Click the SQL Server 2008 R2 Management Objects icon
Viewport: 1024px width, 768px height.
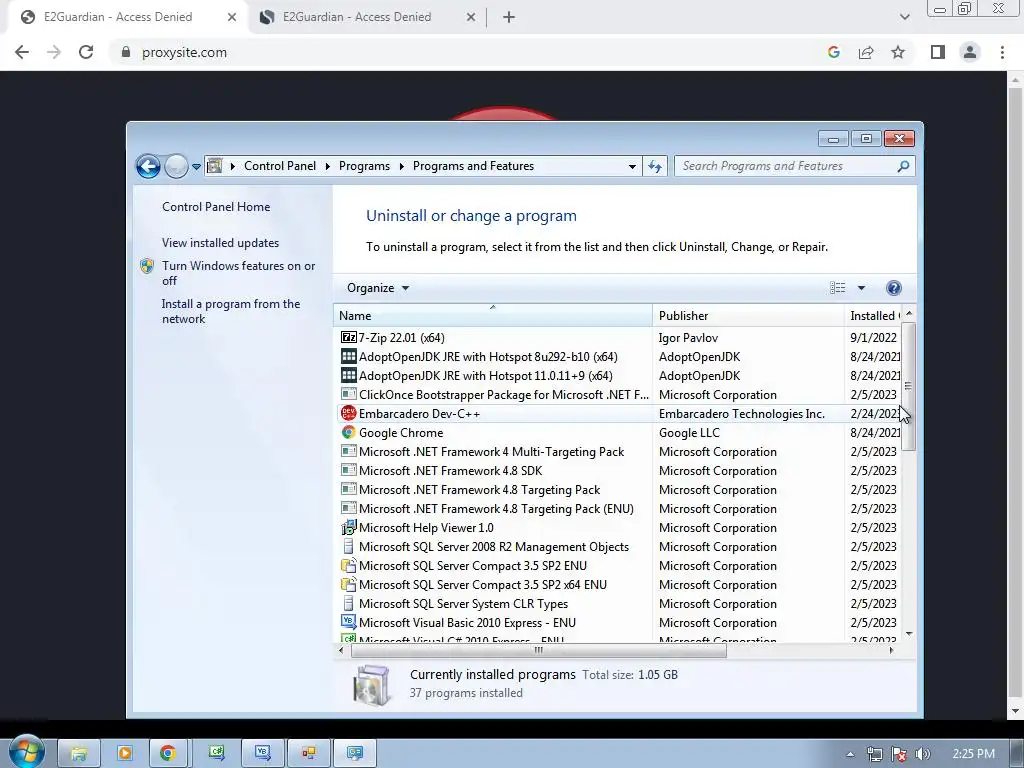click(x=349, y=547)
